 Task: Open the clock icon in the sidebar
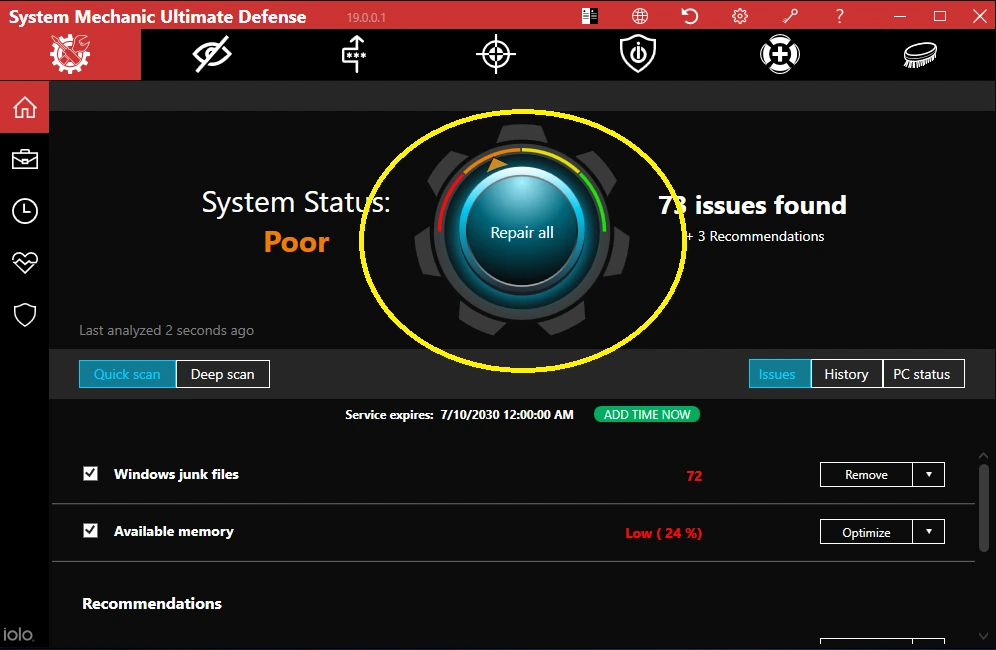point(25,211)
